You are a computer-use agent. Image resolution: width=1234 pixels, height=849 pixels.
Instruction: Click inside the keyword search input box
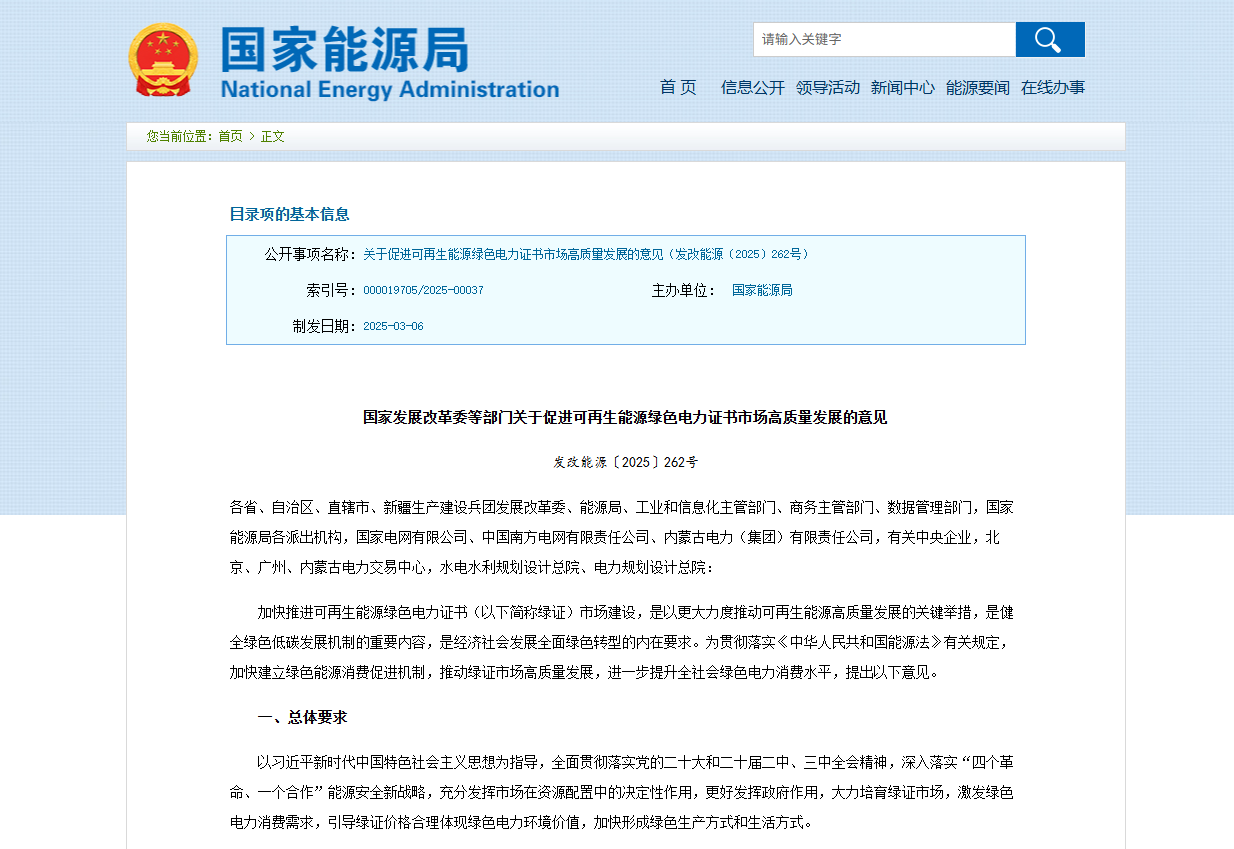point(884,39)
